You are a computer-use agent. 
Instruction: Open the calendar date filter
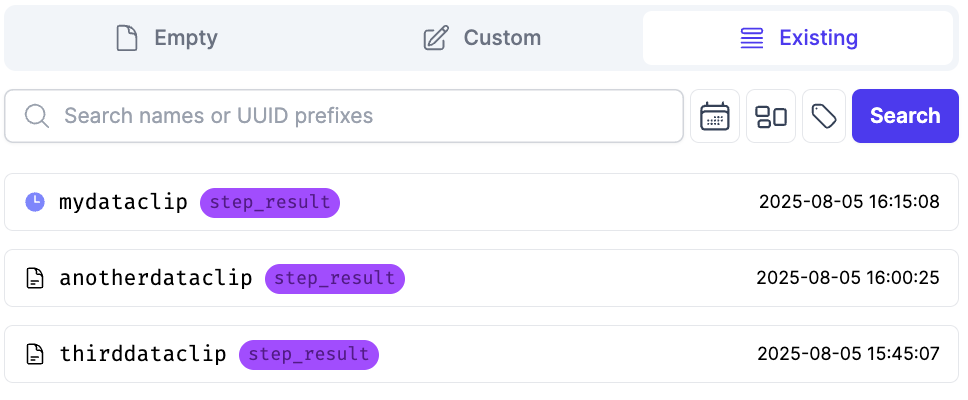[x=715, y=116]
